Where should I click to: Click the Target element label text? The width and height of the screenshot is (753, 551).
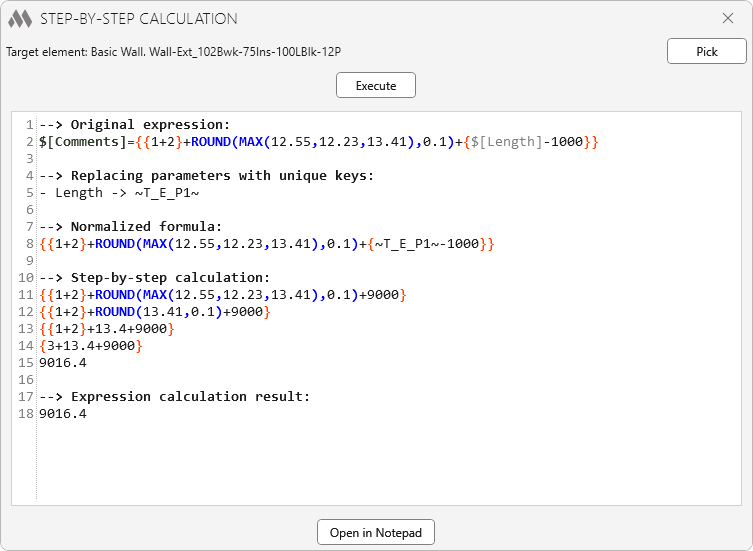tap(180, 52)
